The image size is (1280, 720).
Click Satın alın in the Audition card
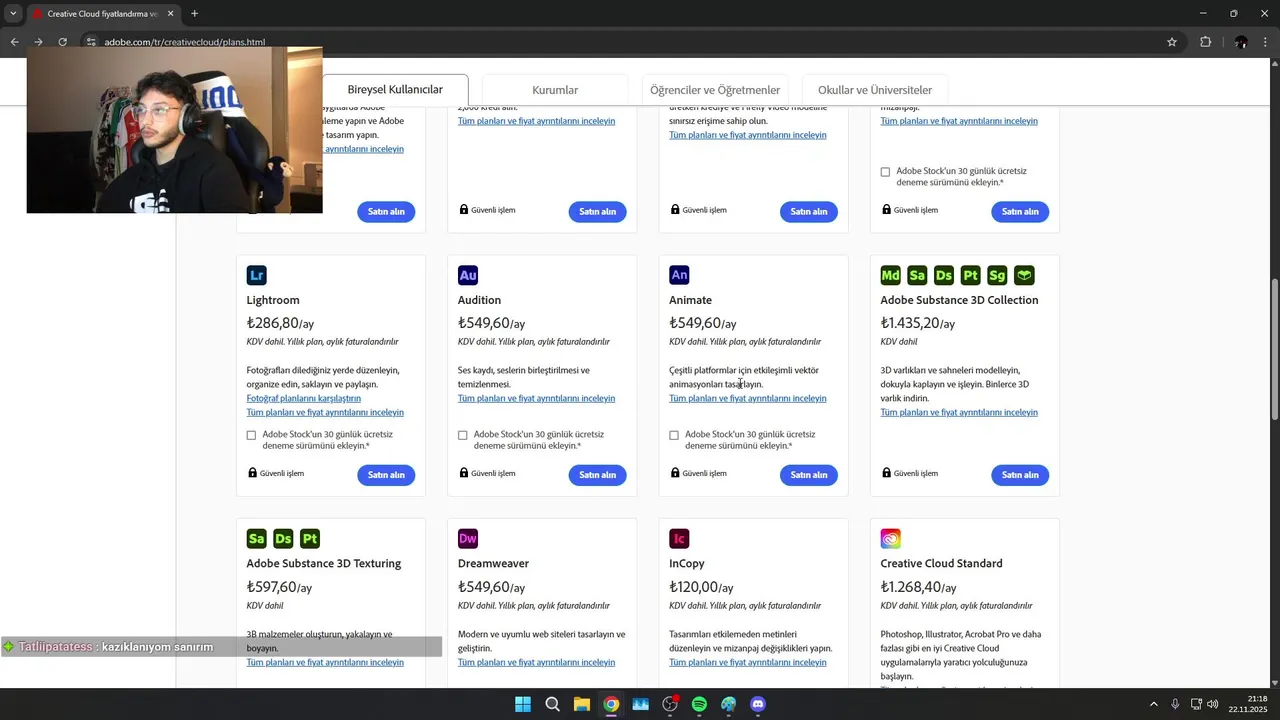click(597, 475)
